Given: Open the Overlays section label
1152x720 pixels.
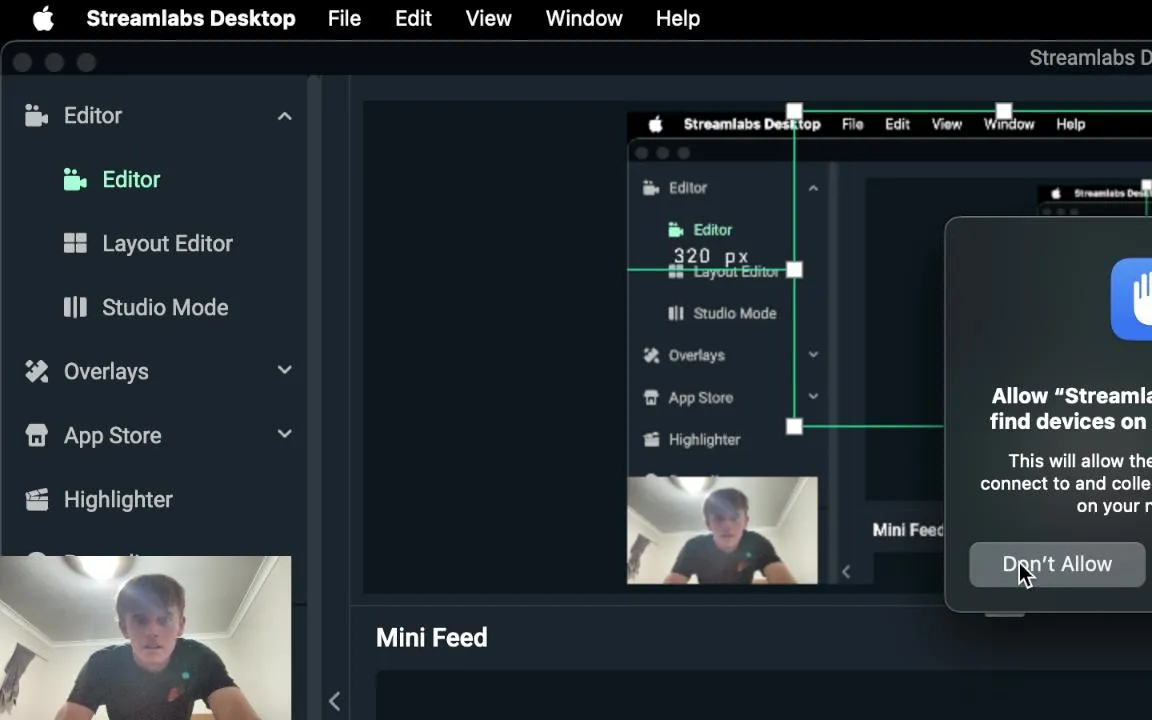Looking at the screenshot, I should (x=106, y=372).
